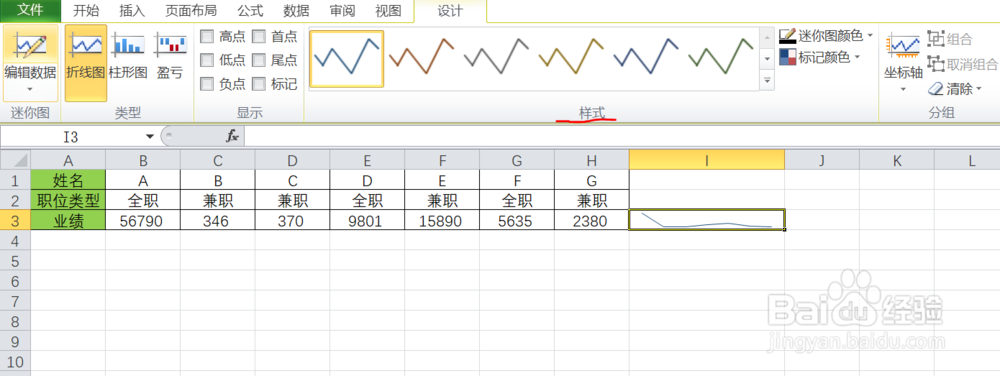
Task: Click the fx insert function icon
Action: [x=232, y=136]
